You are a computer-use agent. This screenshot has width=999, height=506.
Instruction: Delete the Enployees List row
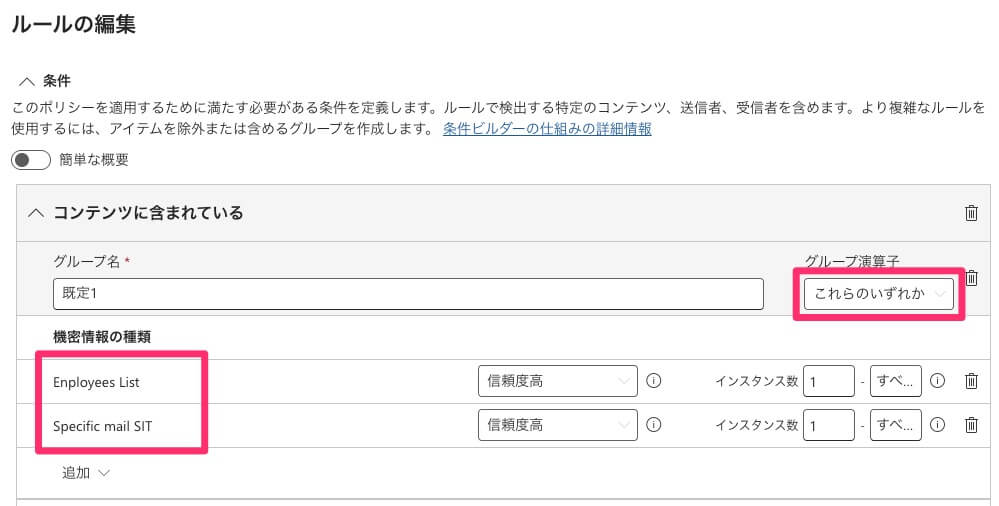(x=970, y=381)
